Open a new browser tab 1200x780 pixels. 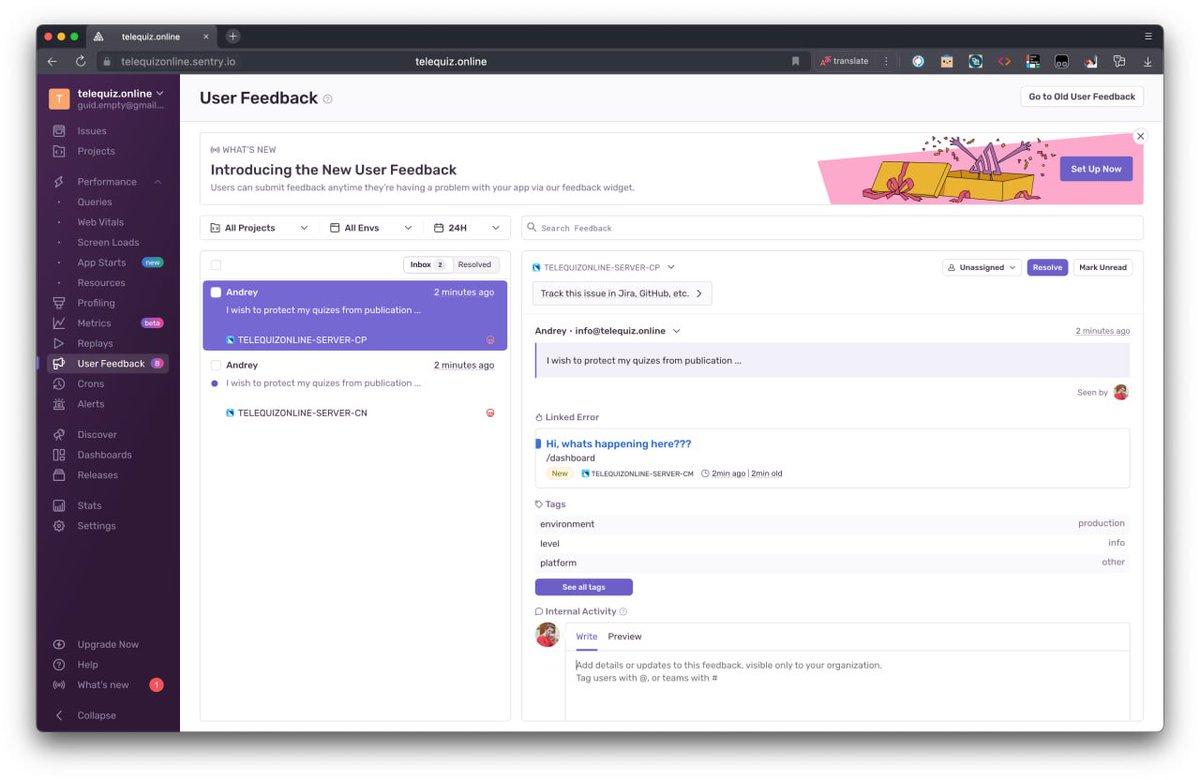click(233, 36)
